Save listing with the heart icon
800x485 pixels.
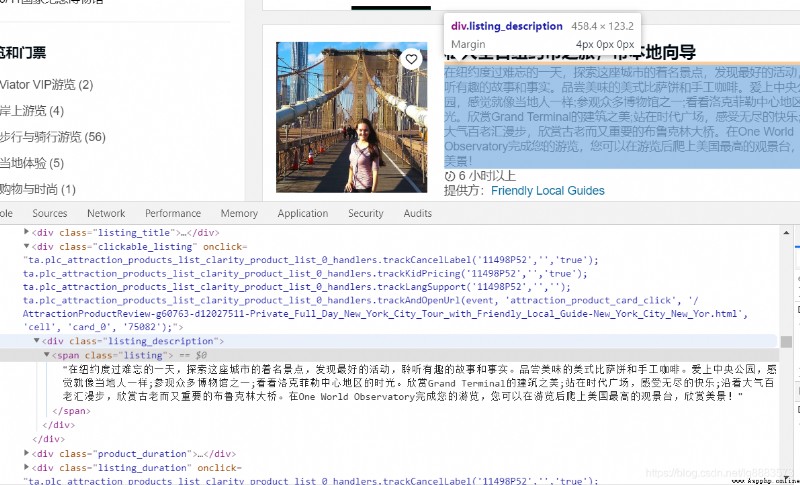(411, 60)
